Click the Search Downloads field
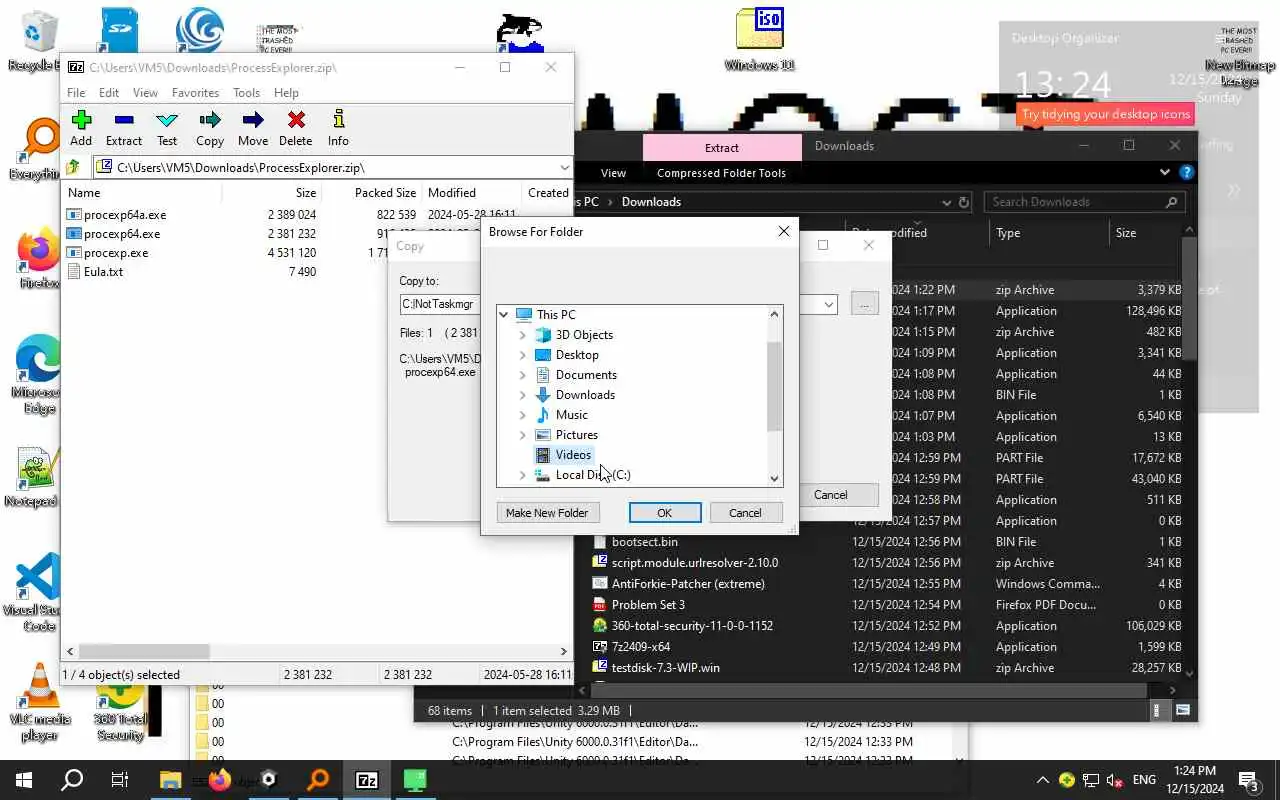Viewport: 1280px width, 800px height. coord(1075,202)
